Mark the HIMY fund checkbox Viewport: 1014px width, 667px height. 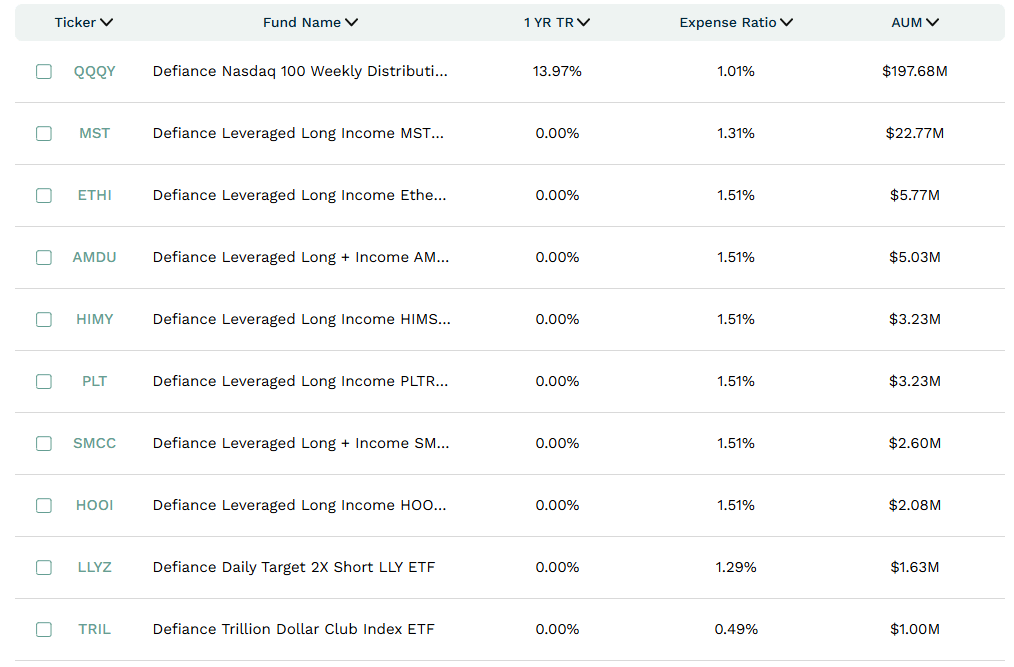click(x=44, y=320)
